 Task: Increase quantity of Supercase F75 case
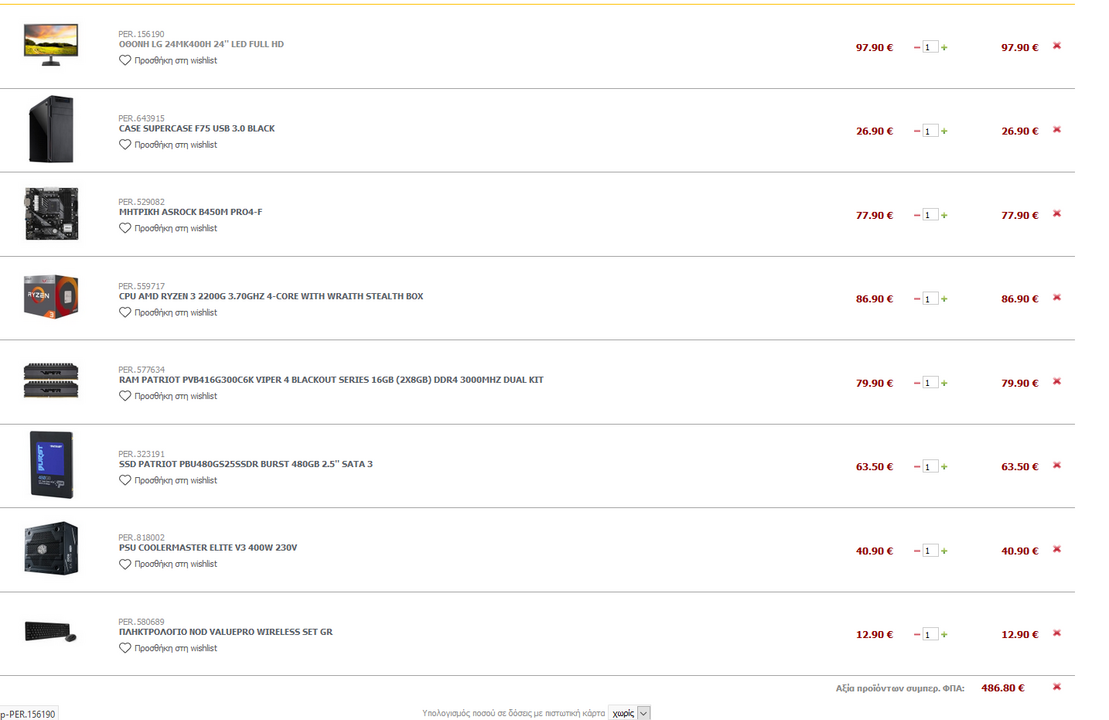944,131
